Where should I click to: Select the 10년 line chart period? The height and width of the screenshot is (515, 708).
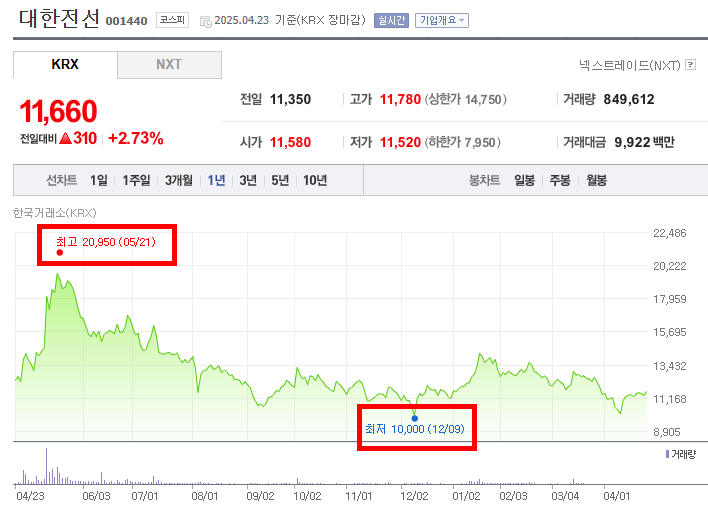point(315,181)
